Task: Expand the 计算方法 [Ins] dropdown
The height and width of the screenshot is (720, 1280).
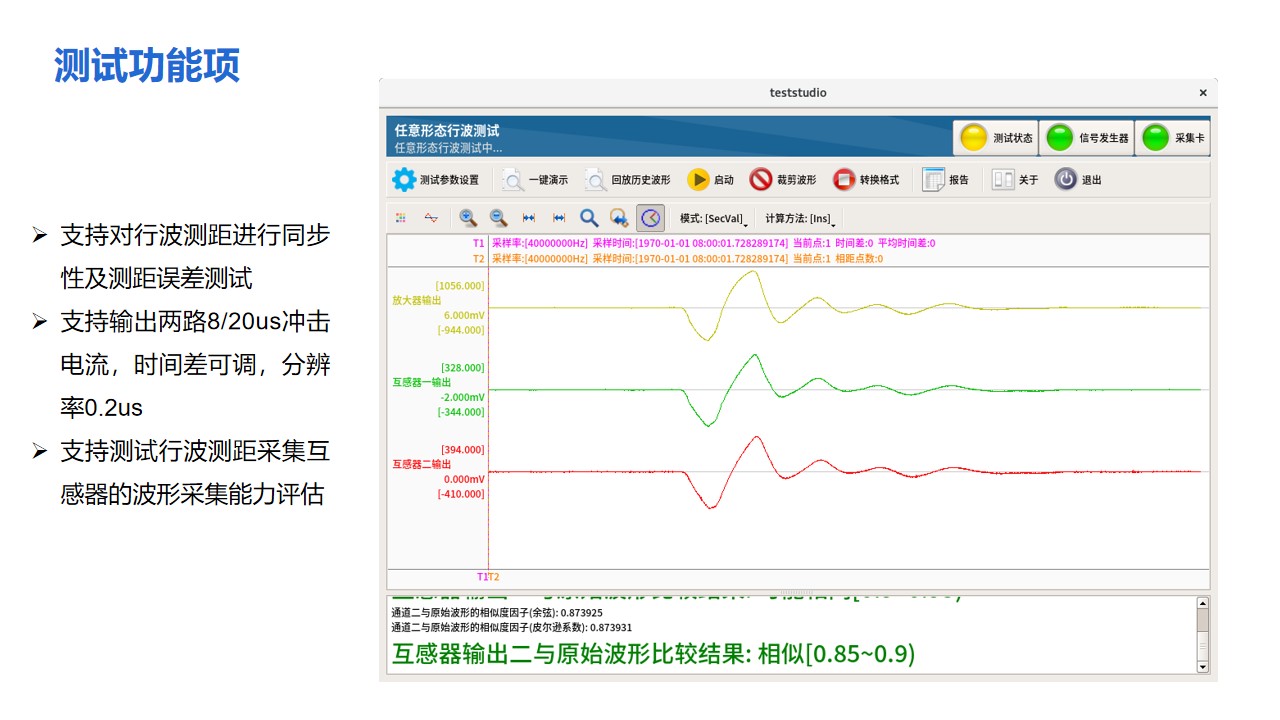Action: pos(800,219)
